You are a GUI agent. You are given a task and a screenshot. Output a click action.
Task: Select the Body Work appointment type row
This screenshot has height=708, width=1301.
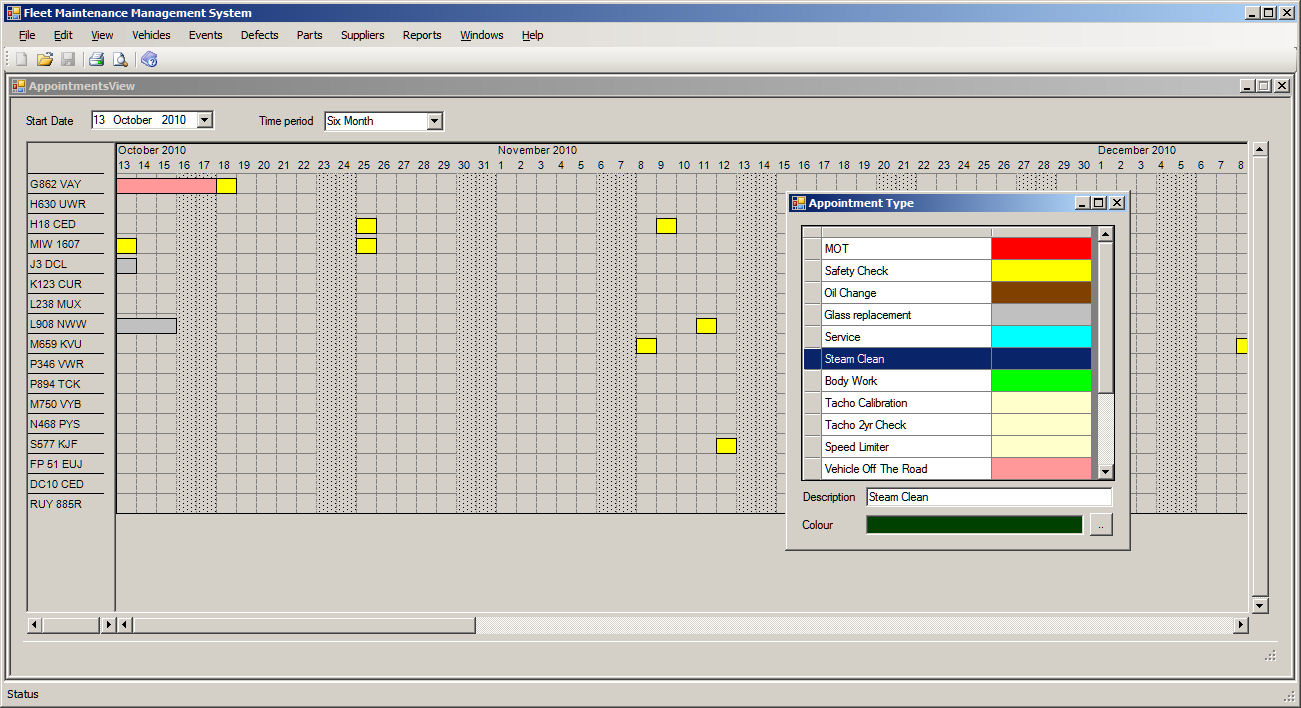click(x=905, y=381)
